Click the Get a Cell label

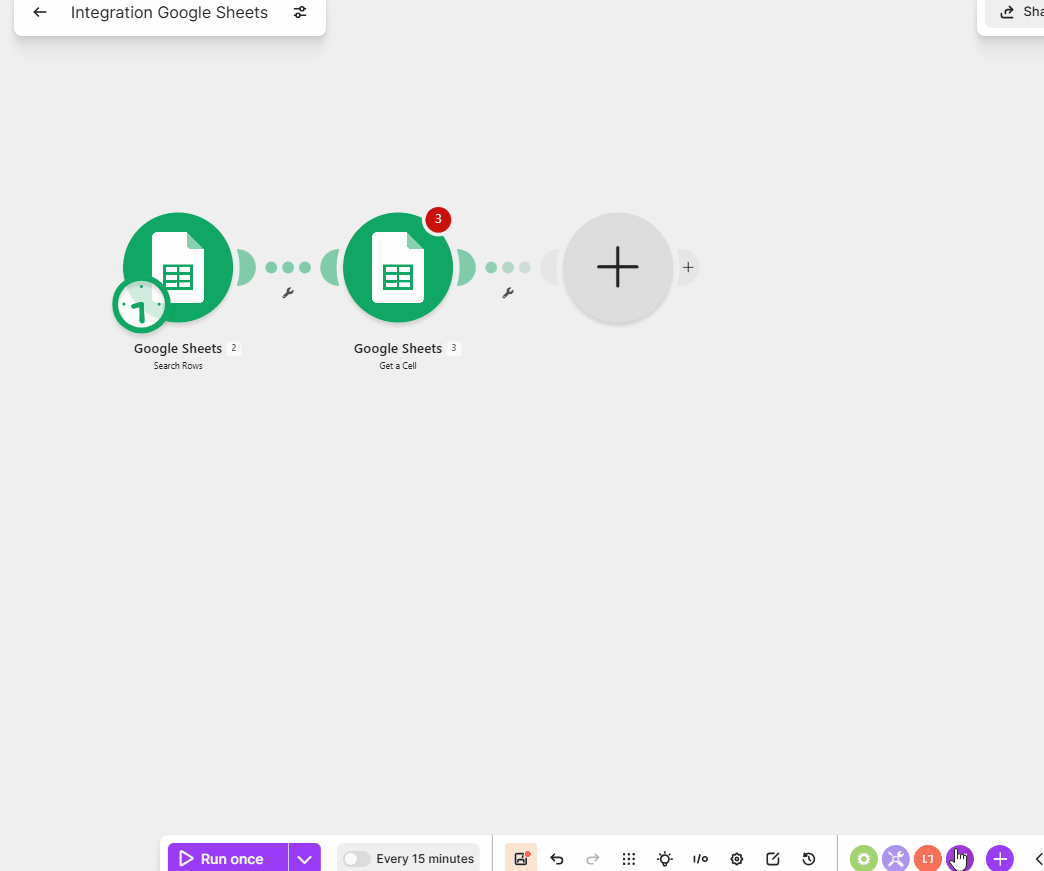[x=398, y=366]
